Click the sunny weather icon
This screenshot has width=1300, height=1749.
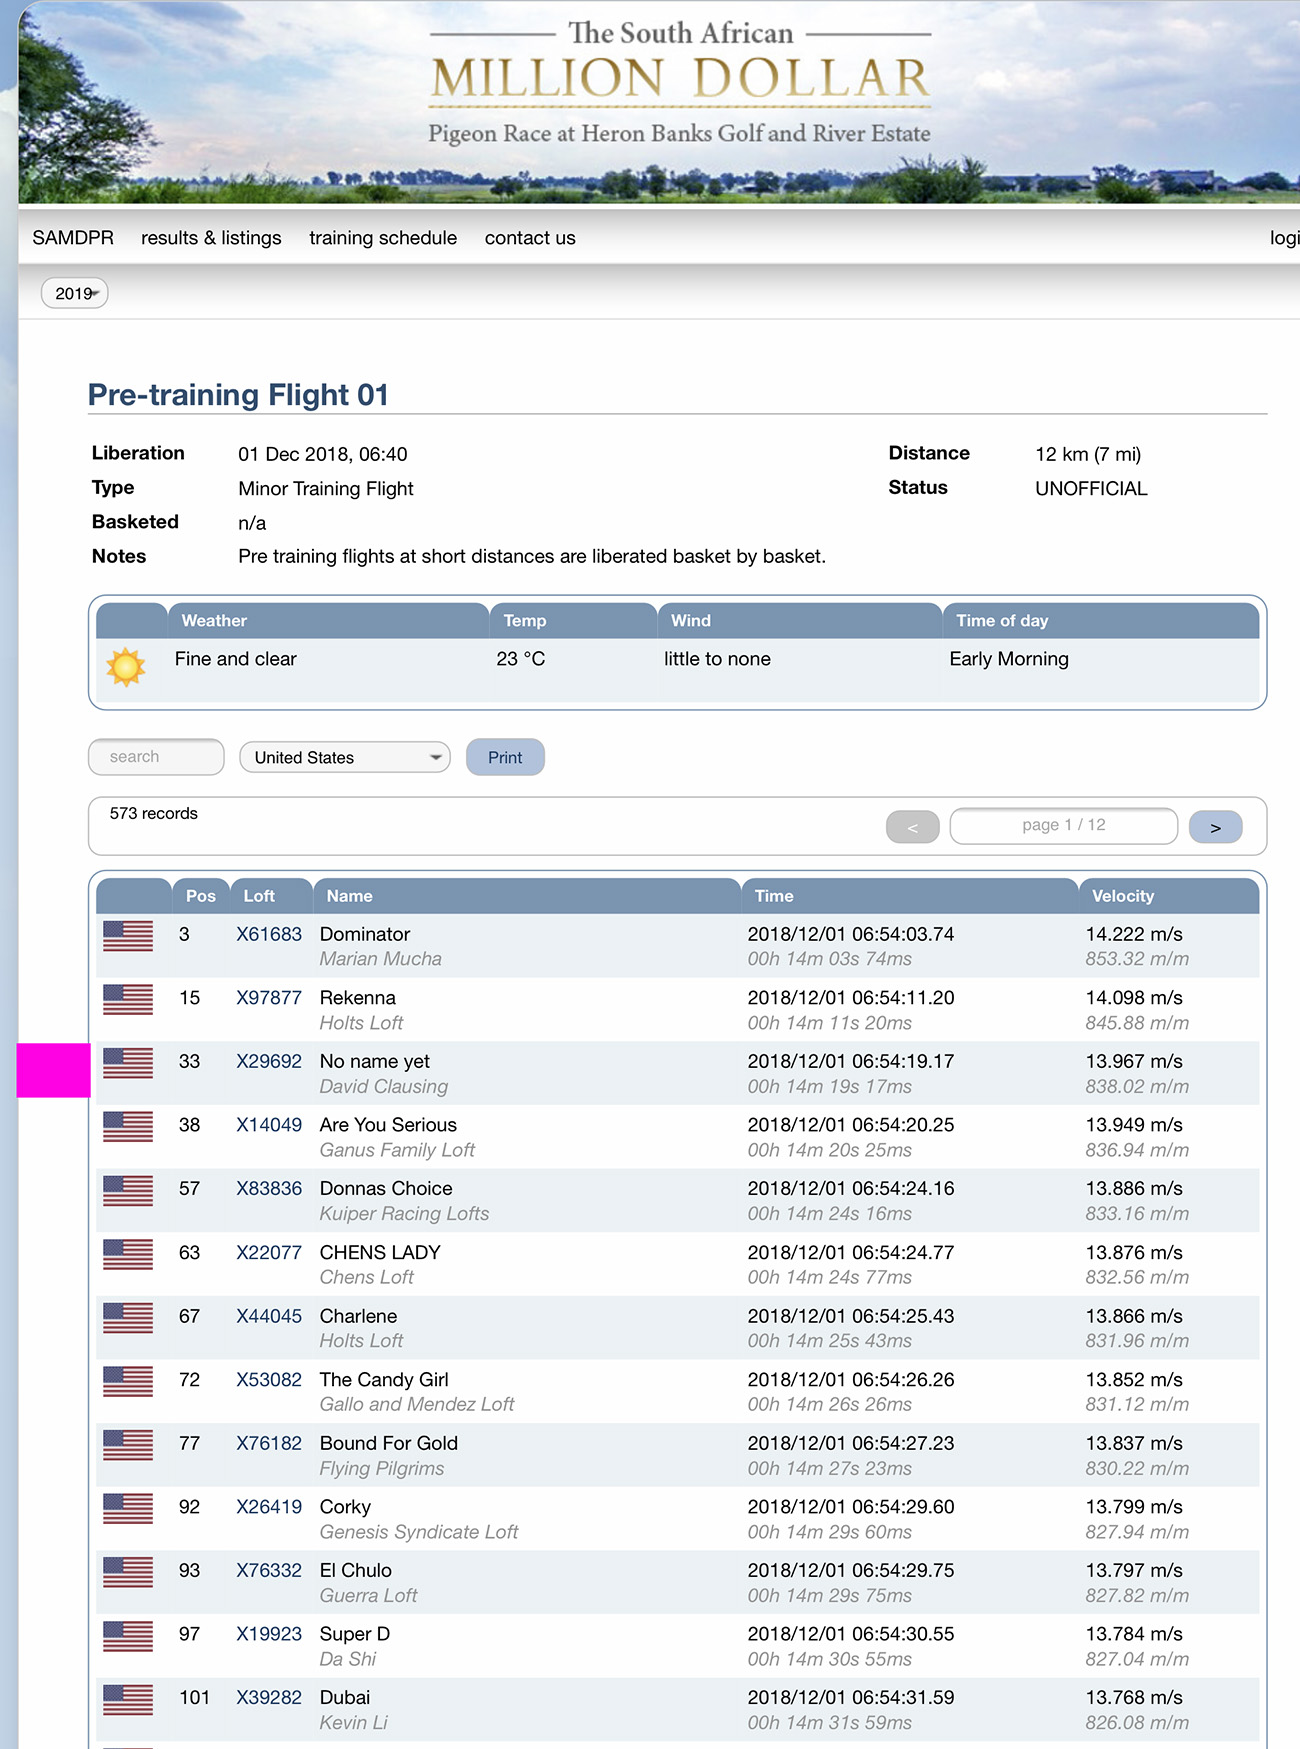(126, 667)
